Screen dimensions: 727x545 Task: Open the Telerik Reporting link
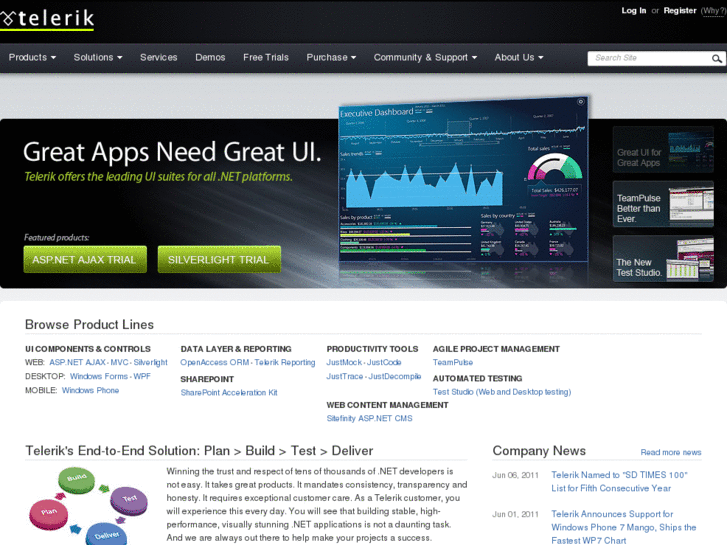pos(285,362)
